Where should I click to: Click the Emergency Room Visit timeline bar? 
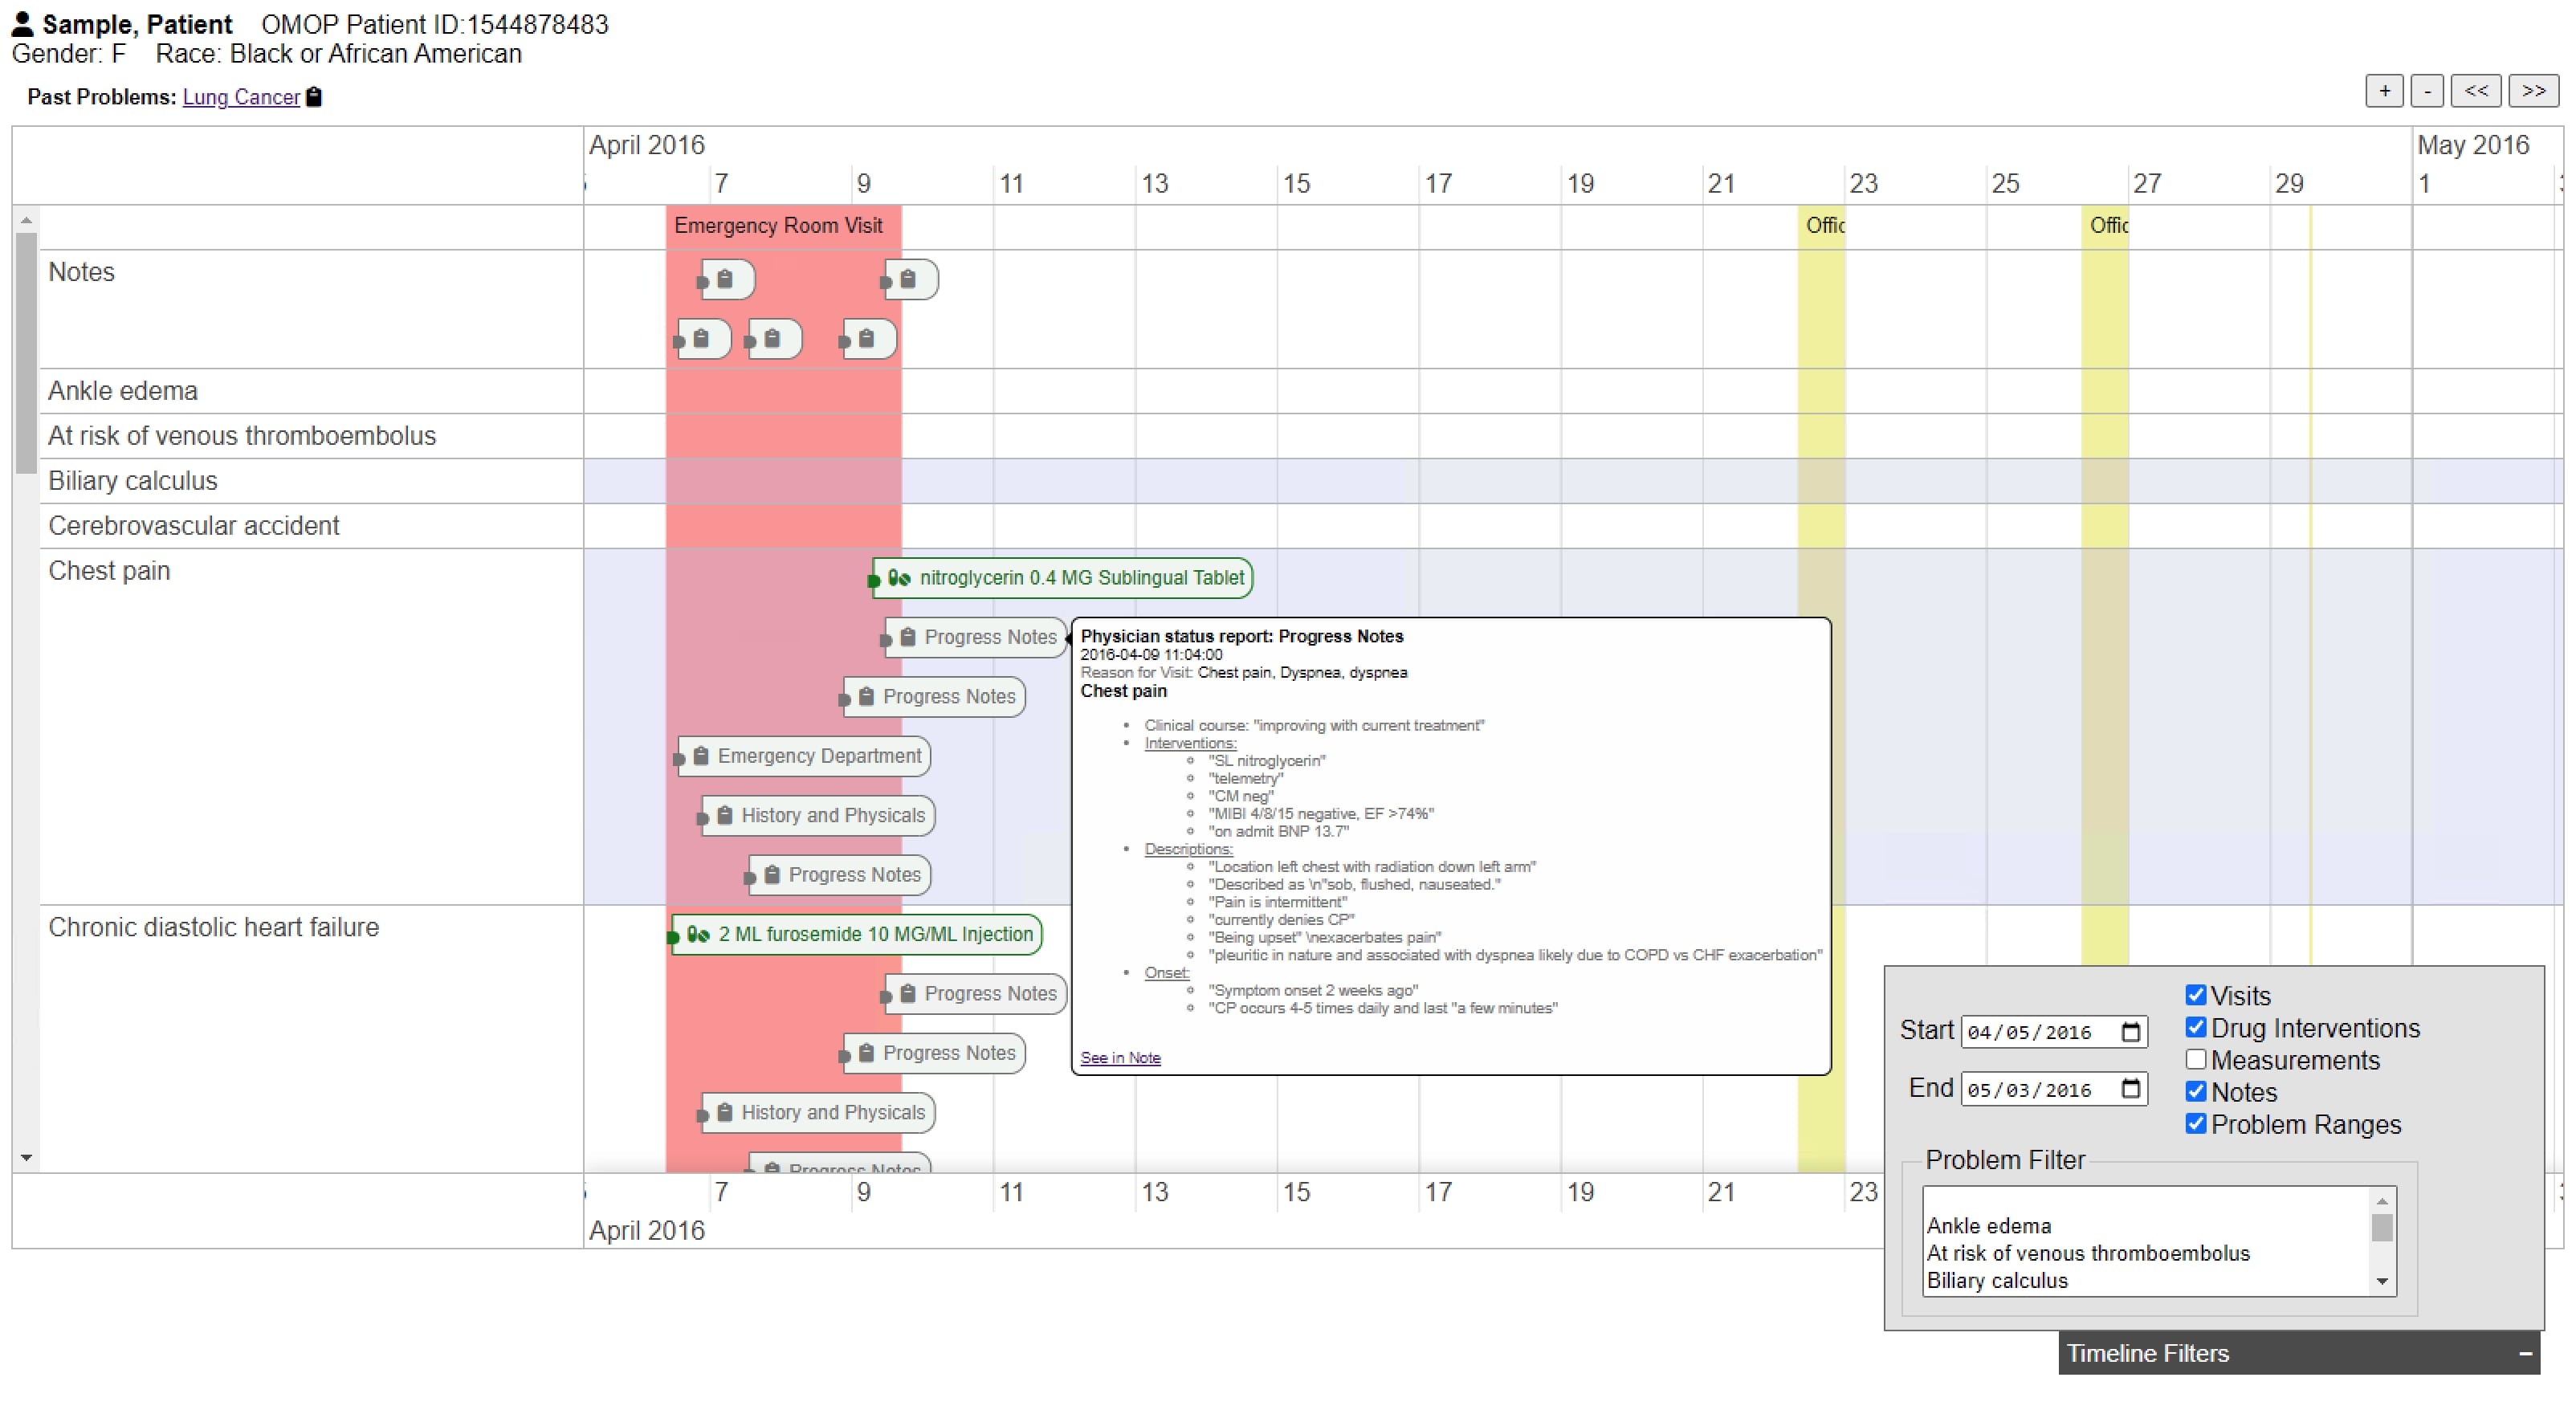778,226
